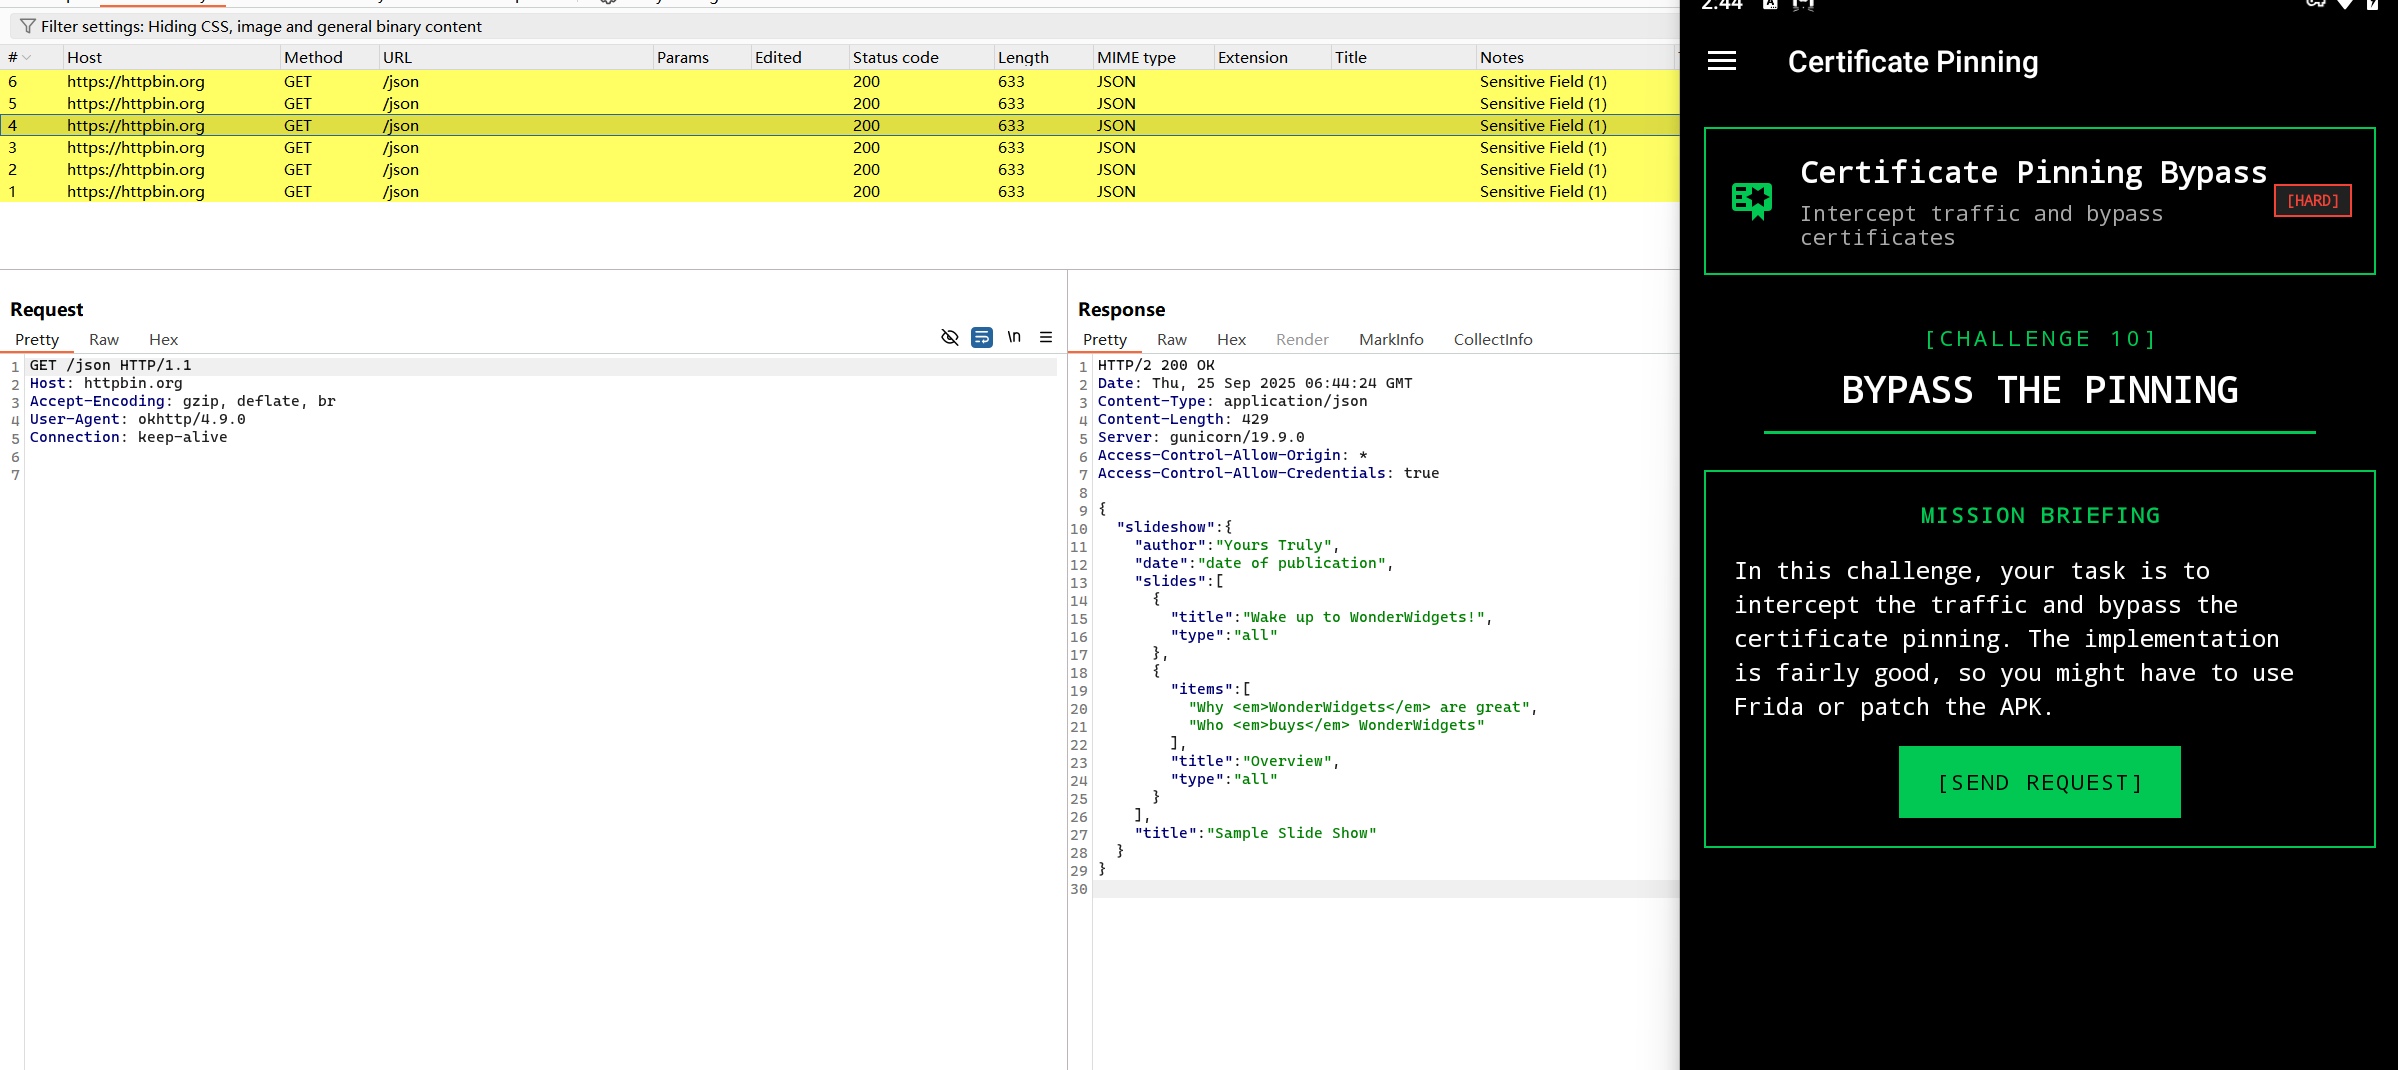This screenshot has width=2398, height=1070.
Task: Switch the Response view to the Hex tab
Action: [1231, 340]
